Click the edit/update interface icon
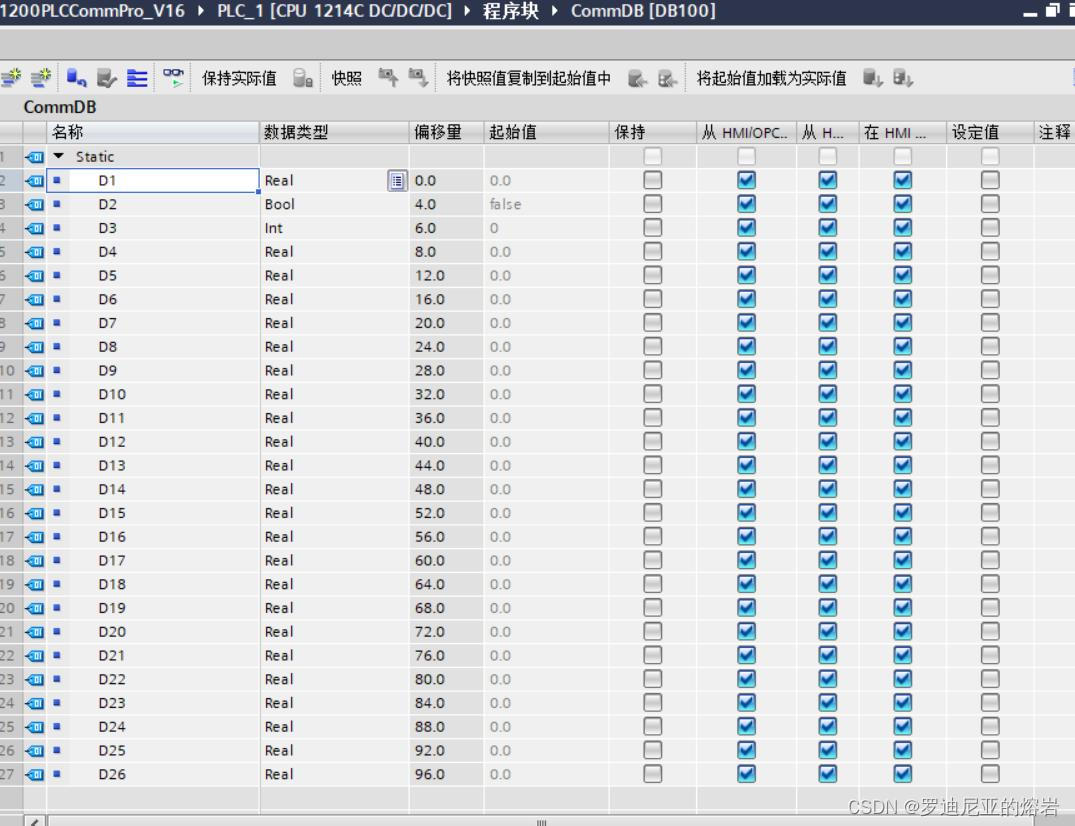This screenshot has width=1075, height=826. [107, 78]
